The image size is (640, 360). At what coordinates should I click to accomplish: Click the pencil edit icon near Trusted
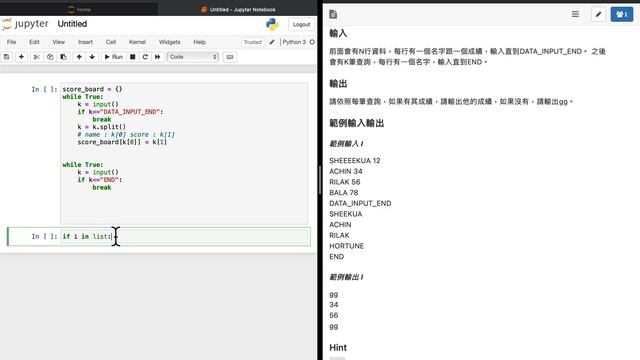tap(272, 42)
